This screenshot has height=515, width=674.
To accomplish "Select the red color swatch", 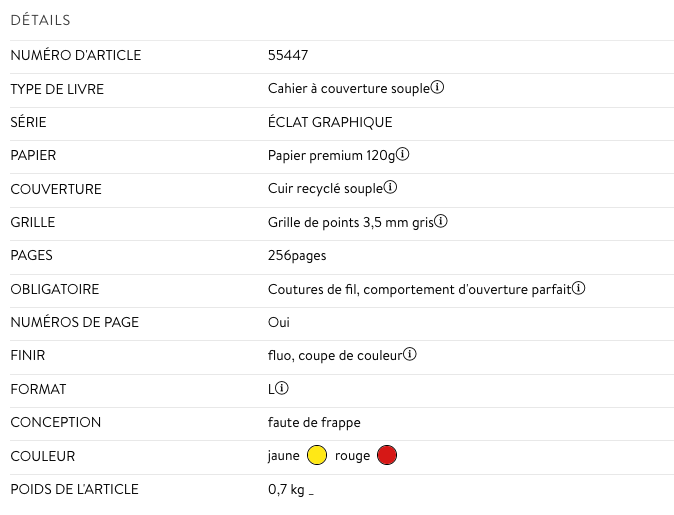I will pyautogui.click(x=387, y=456).
